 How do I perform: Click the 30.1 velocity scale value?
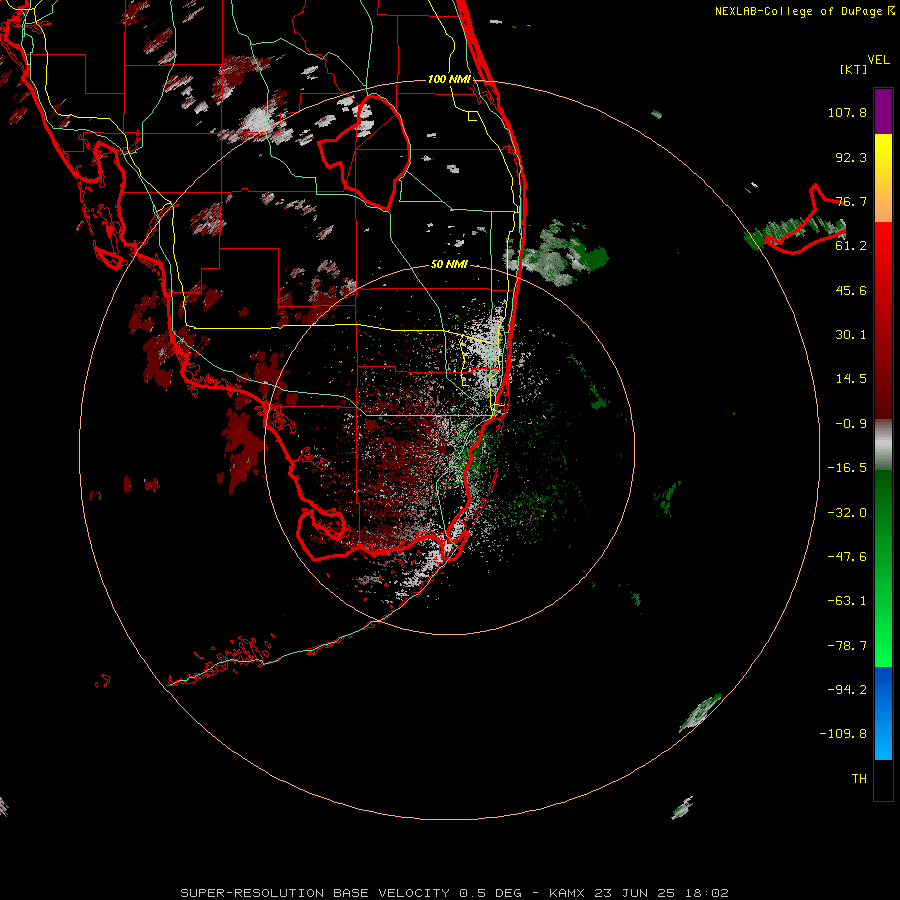(x=851, y=335)
